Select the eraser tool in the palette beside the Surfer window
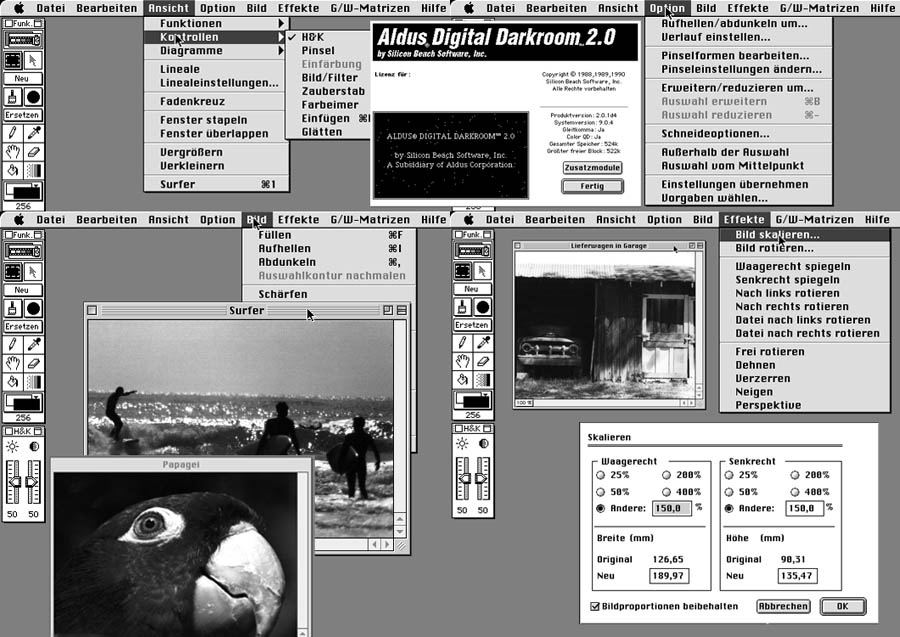Viewport: 900px width, 637px height. (33, 363)
